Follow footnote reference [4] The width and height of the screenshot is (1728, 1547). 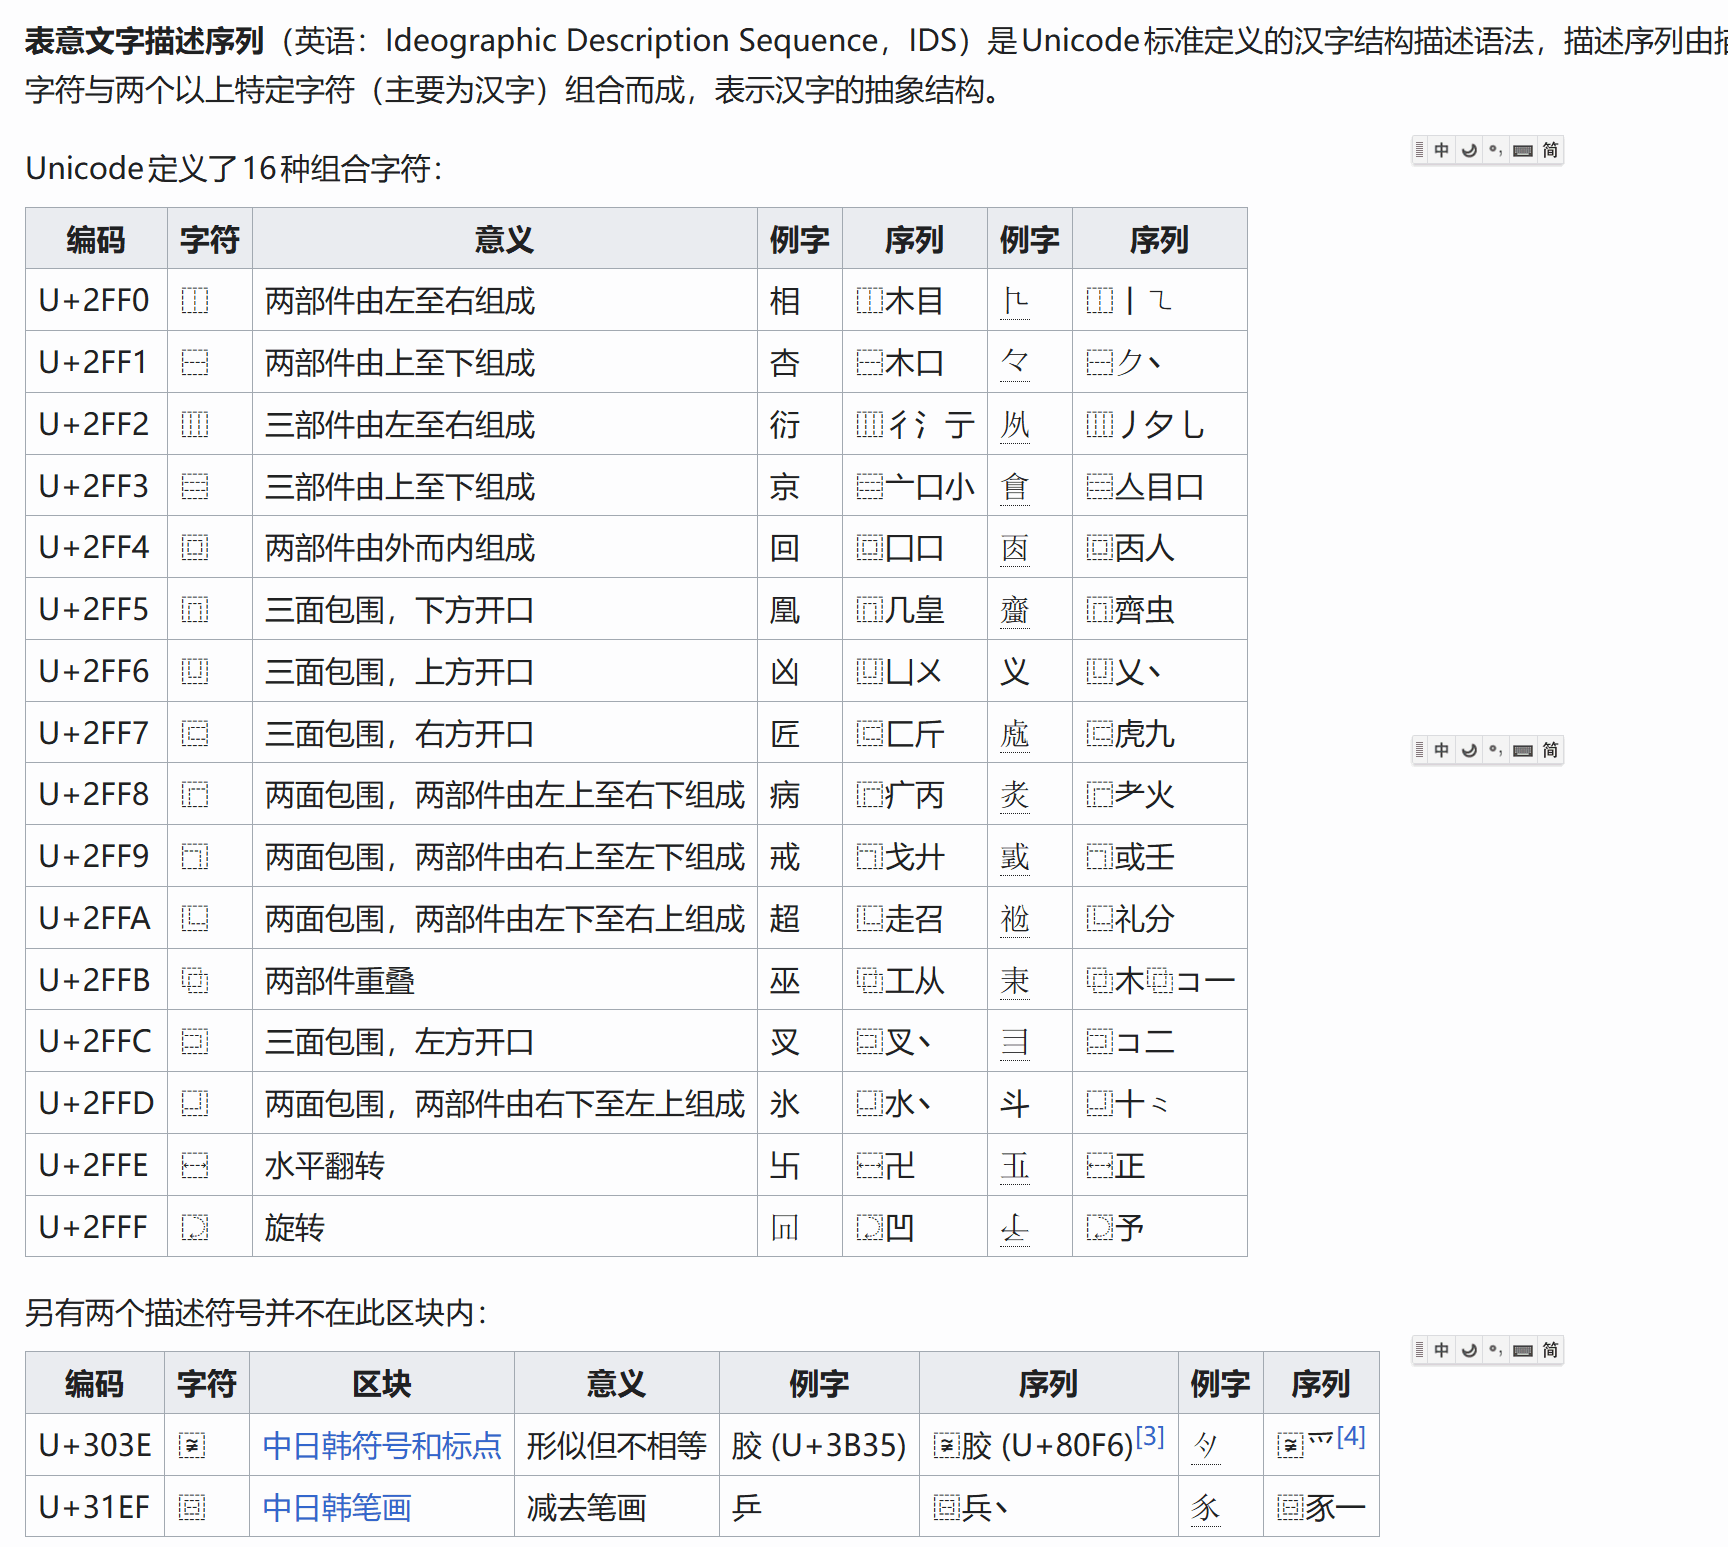tap(1351, 1436)
